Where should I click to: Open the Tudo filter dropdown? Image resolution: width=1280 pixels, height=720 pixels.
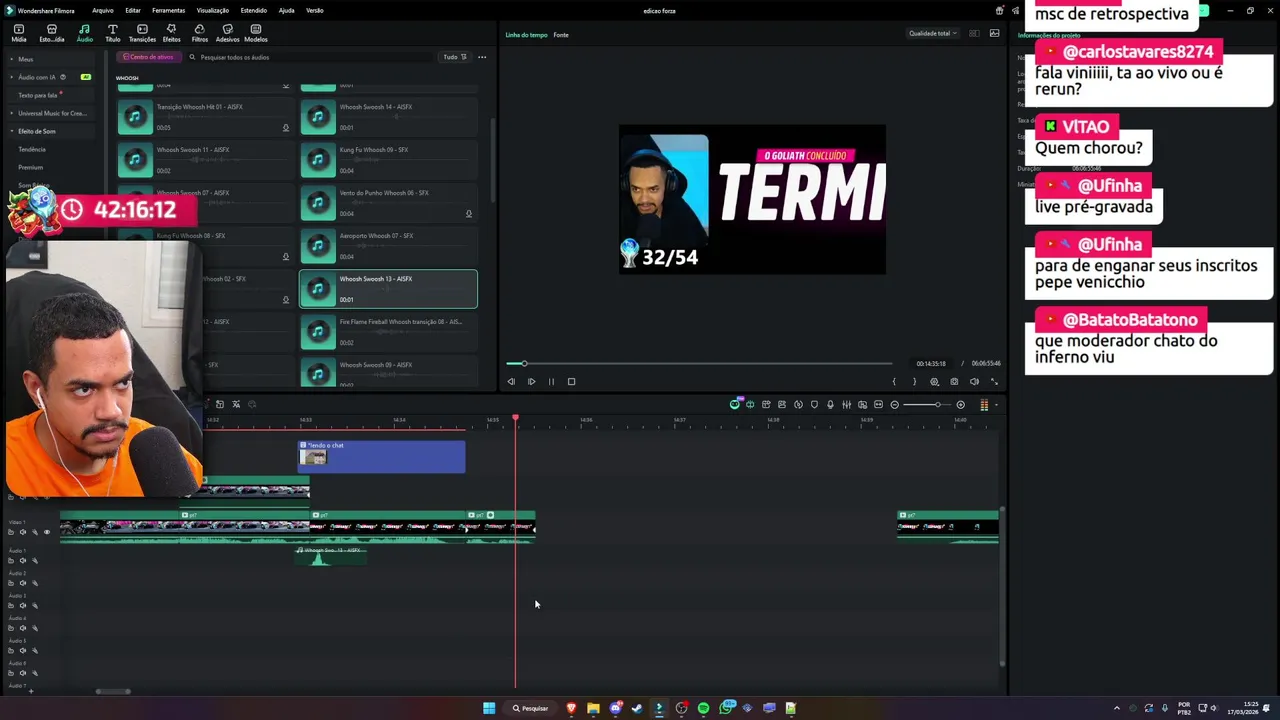455,57
